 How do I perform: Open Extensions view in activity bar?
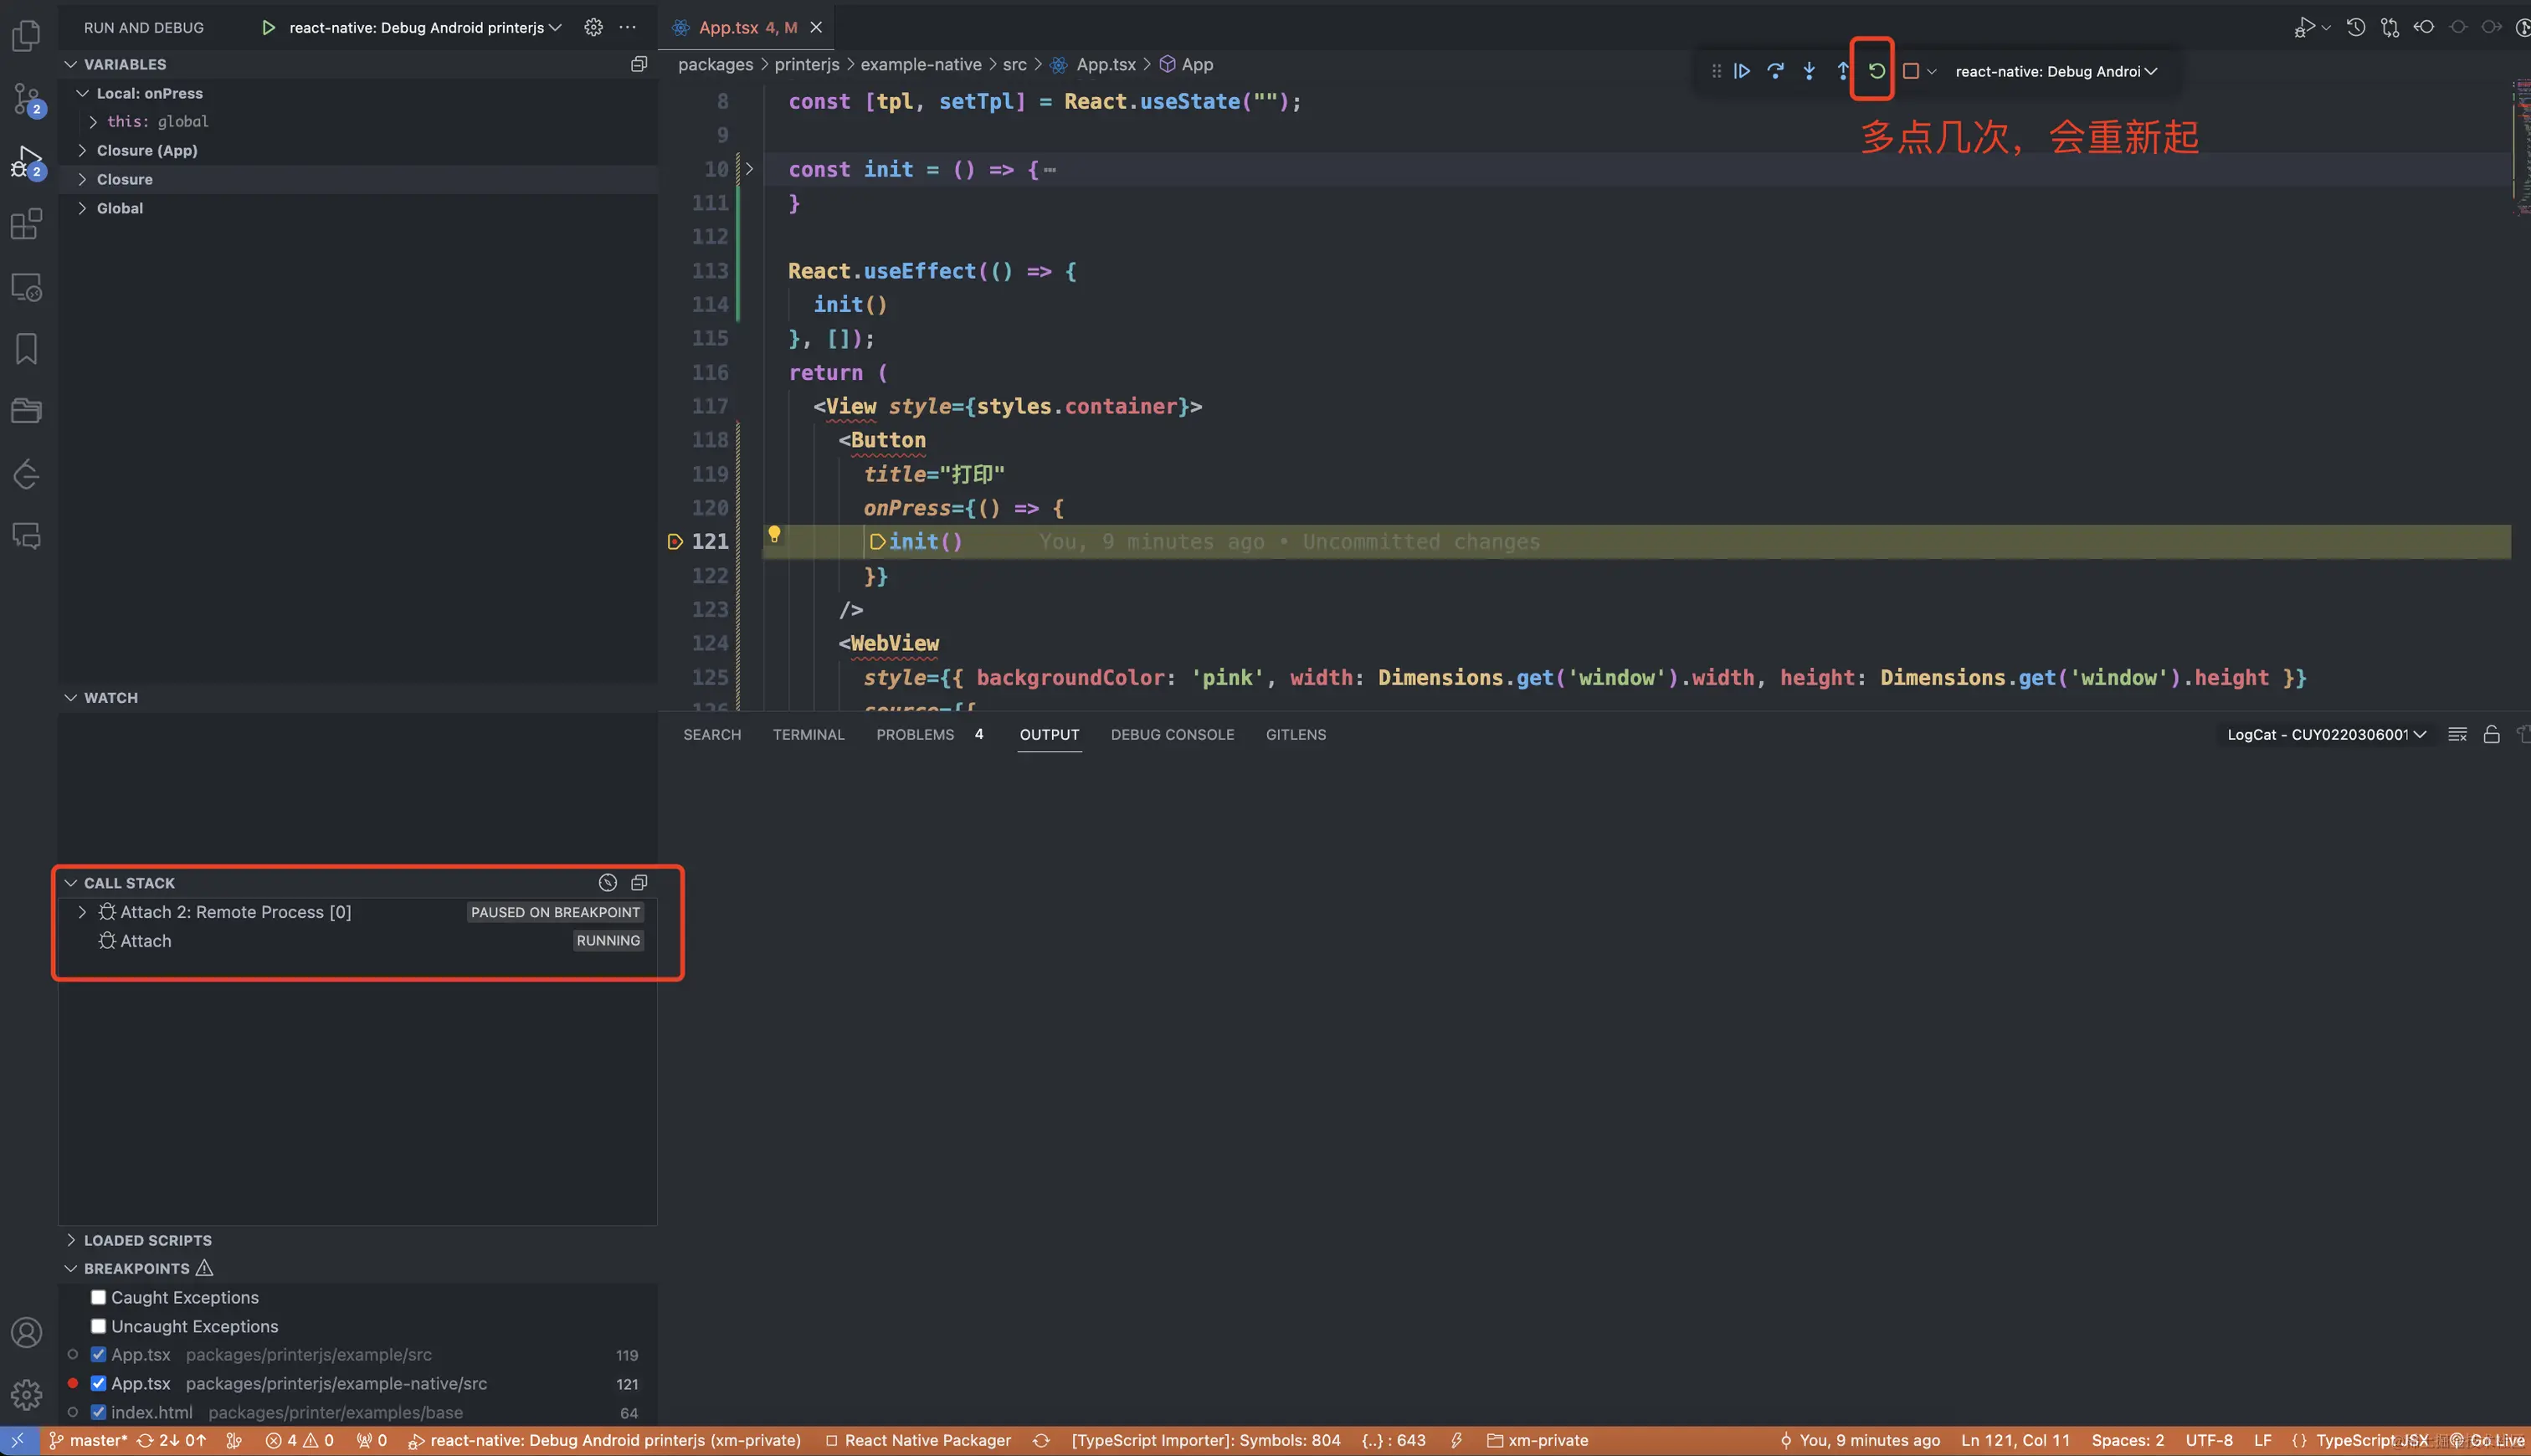click(x=26, y=224)
